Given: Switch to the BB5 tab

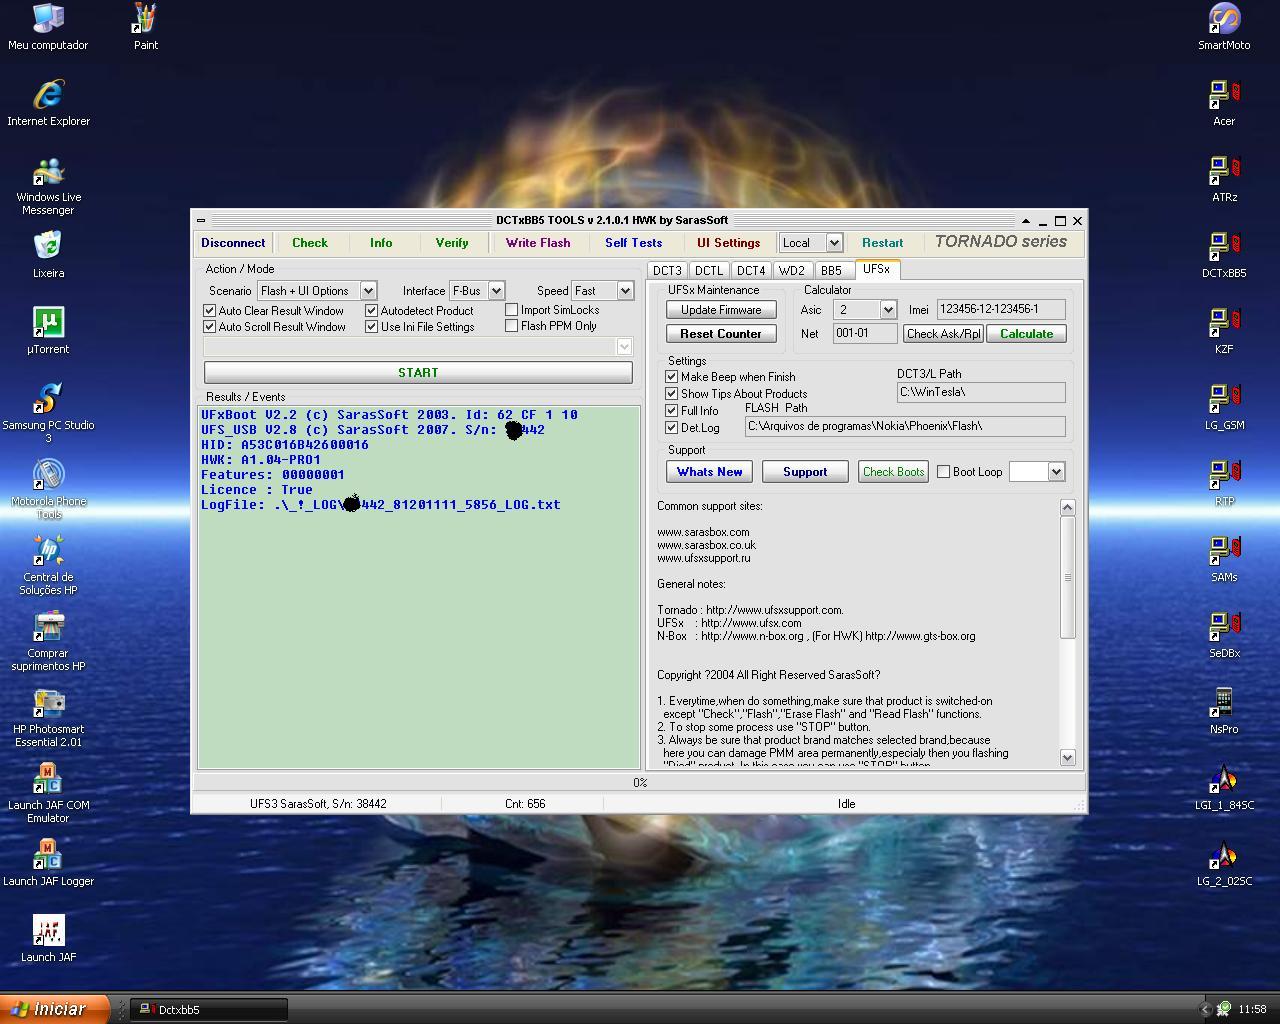Looking at the screenshot, I should 831,270.
